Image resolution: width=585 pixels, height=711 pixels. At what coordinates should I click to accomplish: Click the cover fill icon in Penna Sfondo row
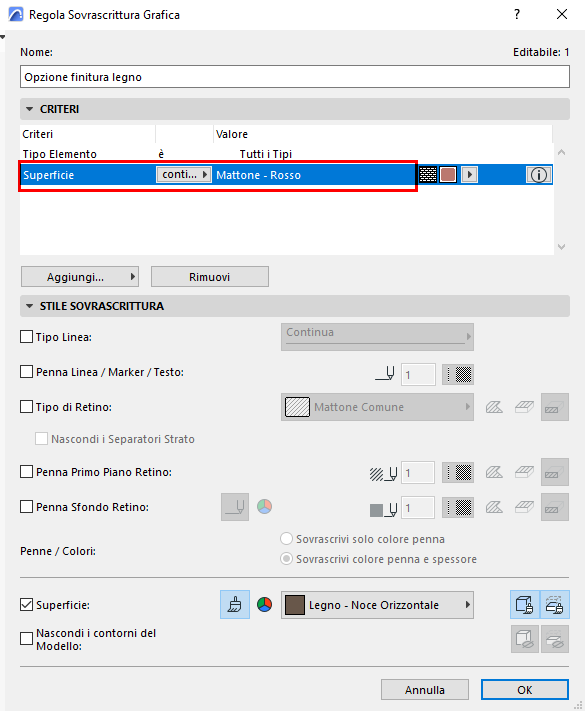coord(524,507)
